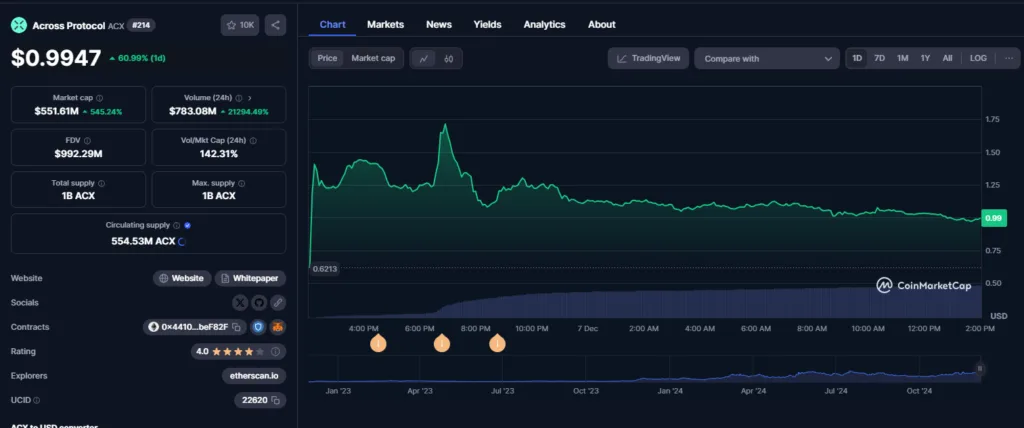Click the 142.31% Vol/Mkt Cap value
1024x428 pixels.
coord(219,154)
